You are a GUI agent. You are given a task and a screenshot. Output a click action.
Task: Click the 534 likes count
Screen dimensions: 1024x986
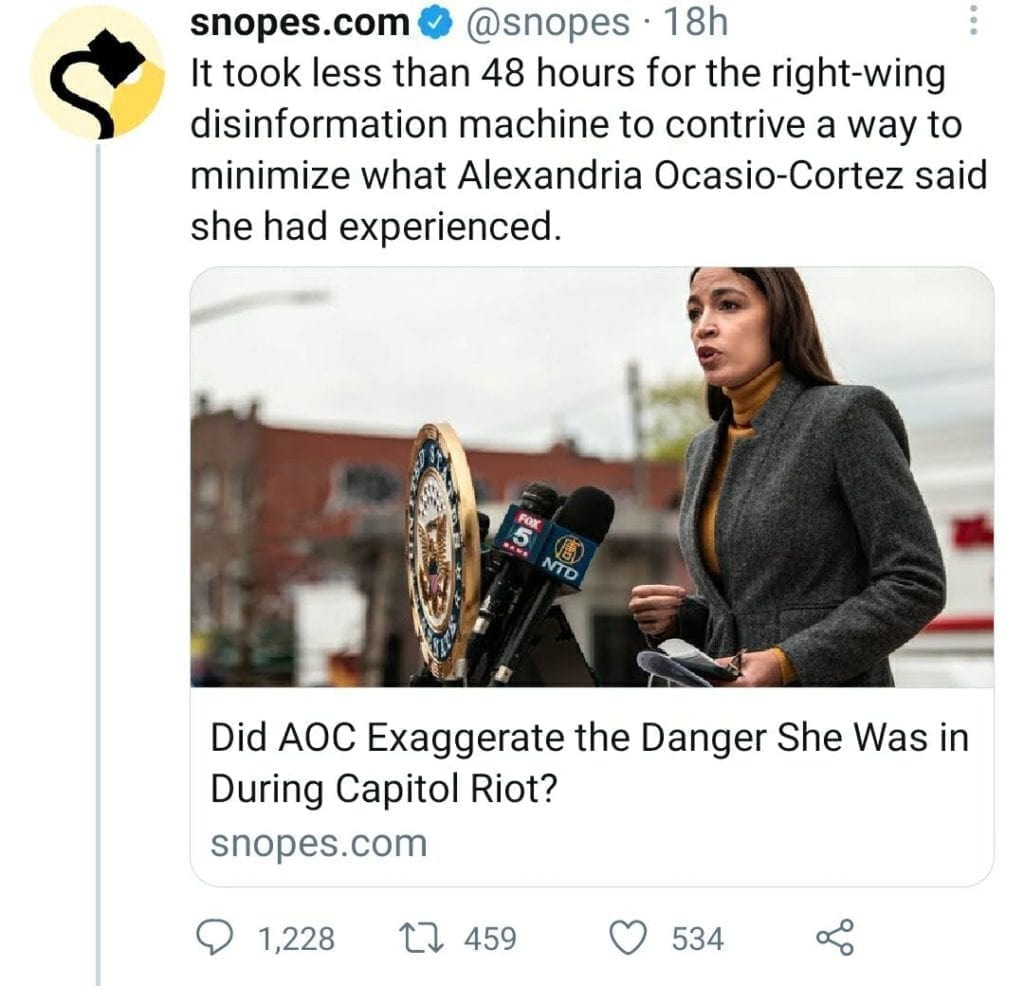coord(698,939)
